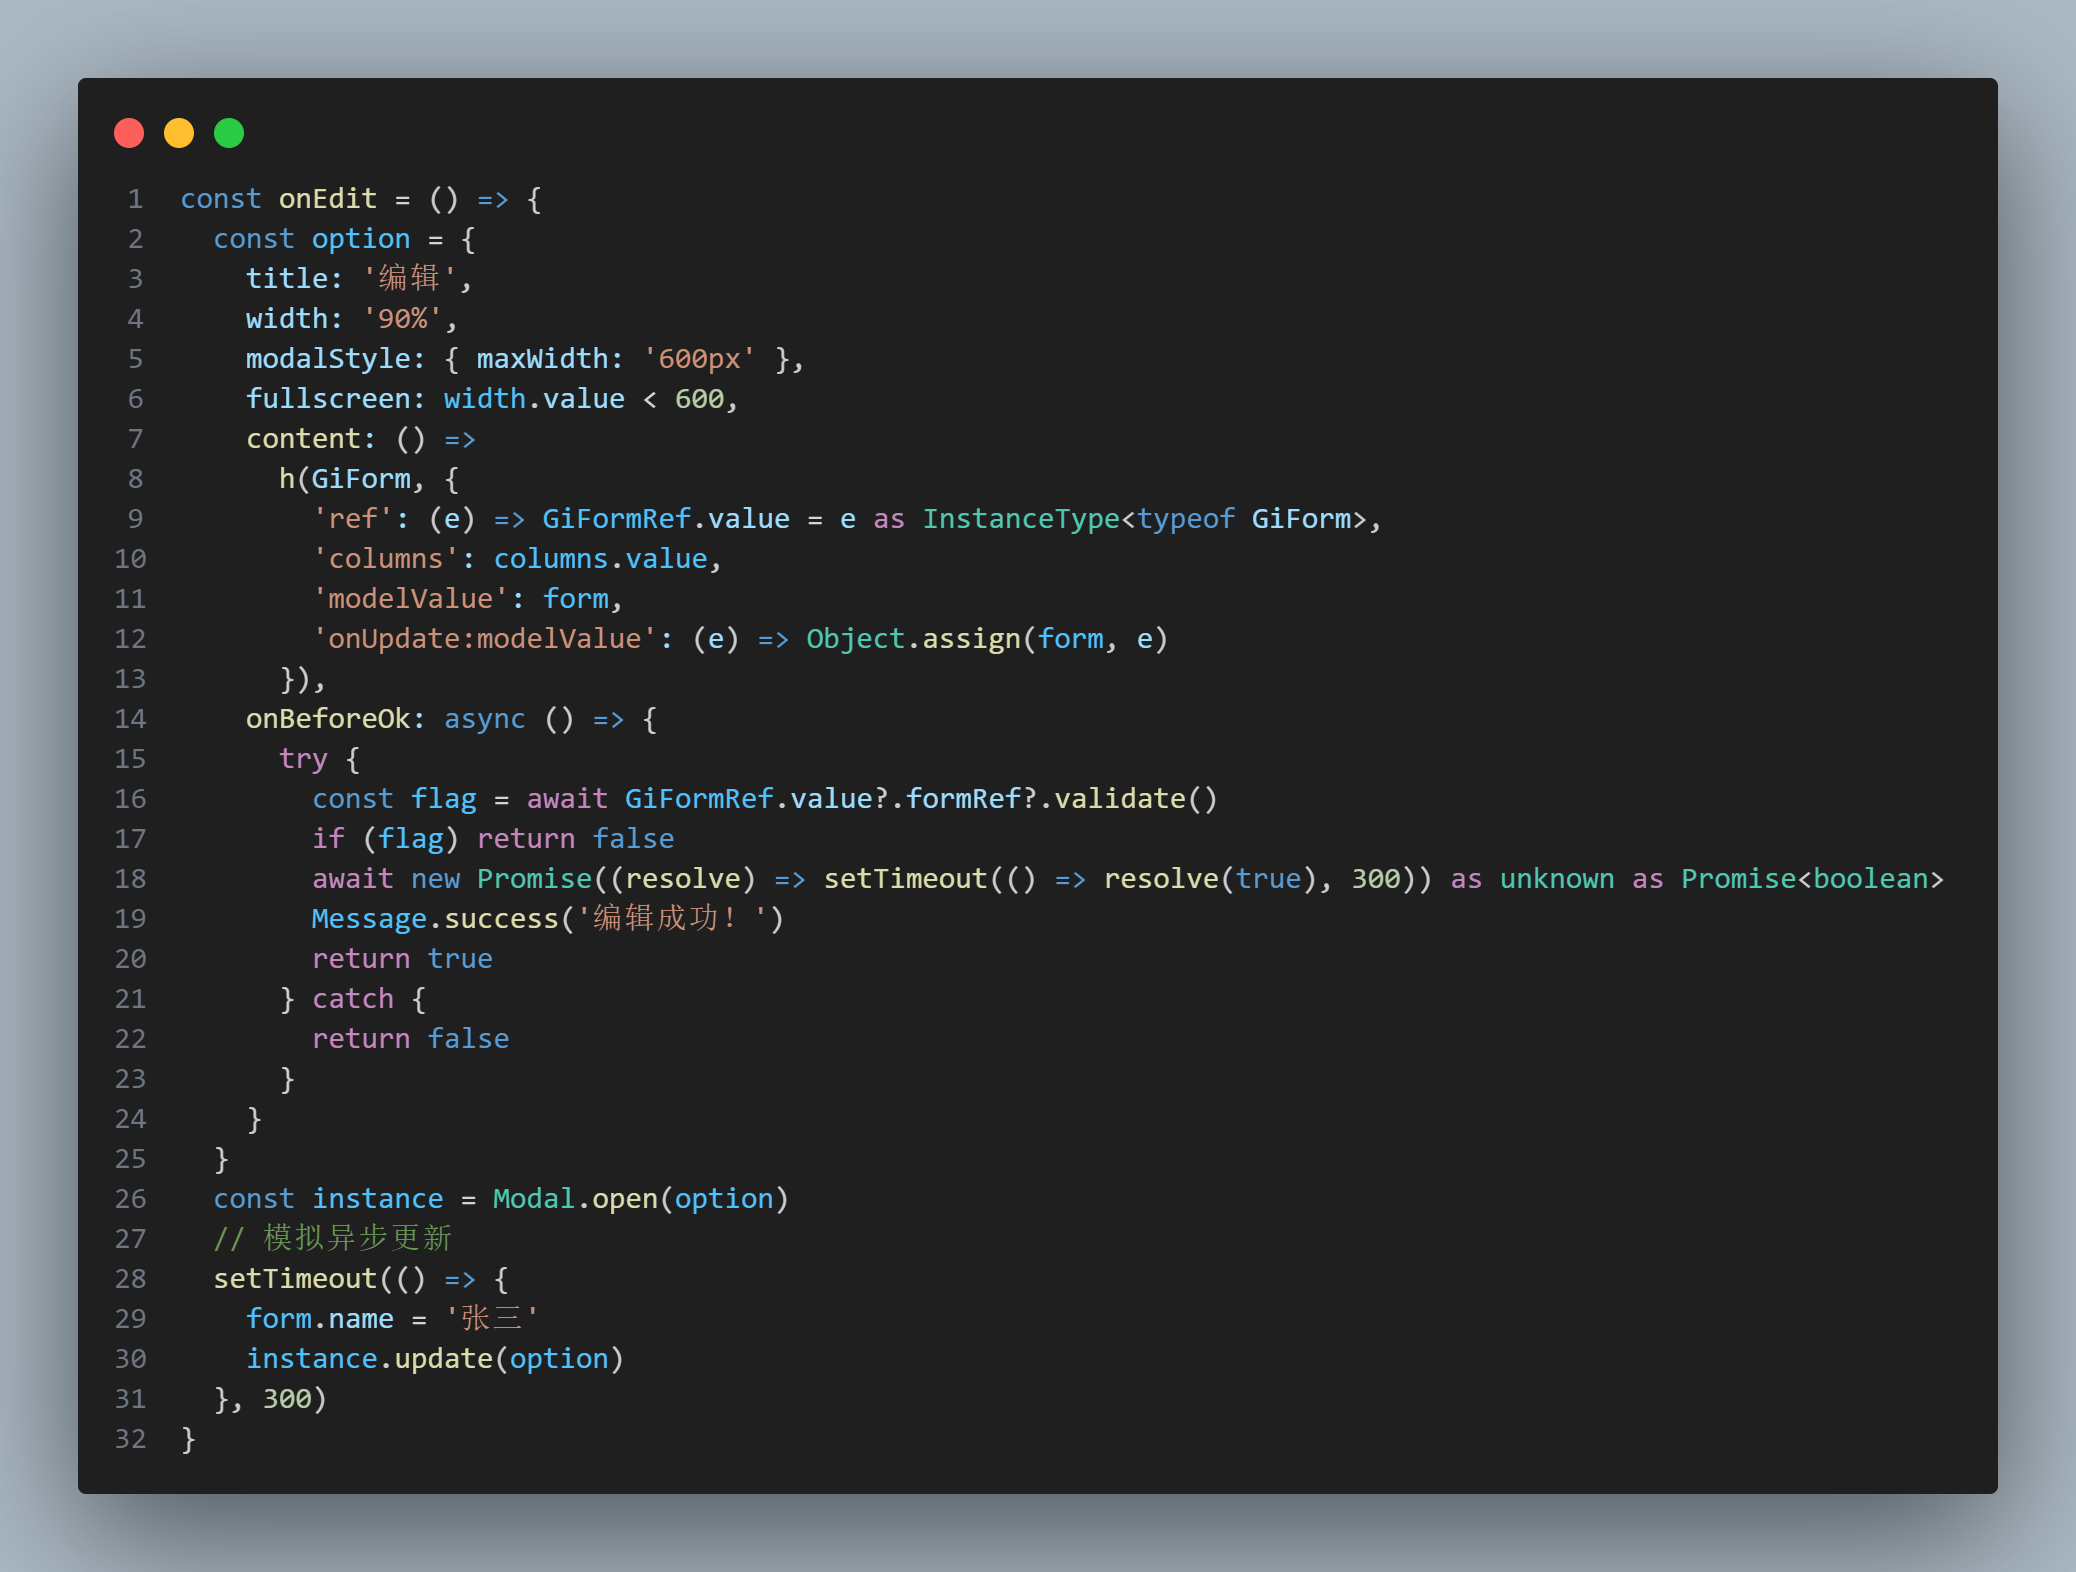Click the async keyword on line 14
Image resolution: width=2076 pixels, height=1572 pixels.
pos(485,719)
